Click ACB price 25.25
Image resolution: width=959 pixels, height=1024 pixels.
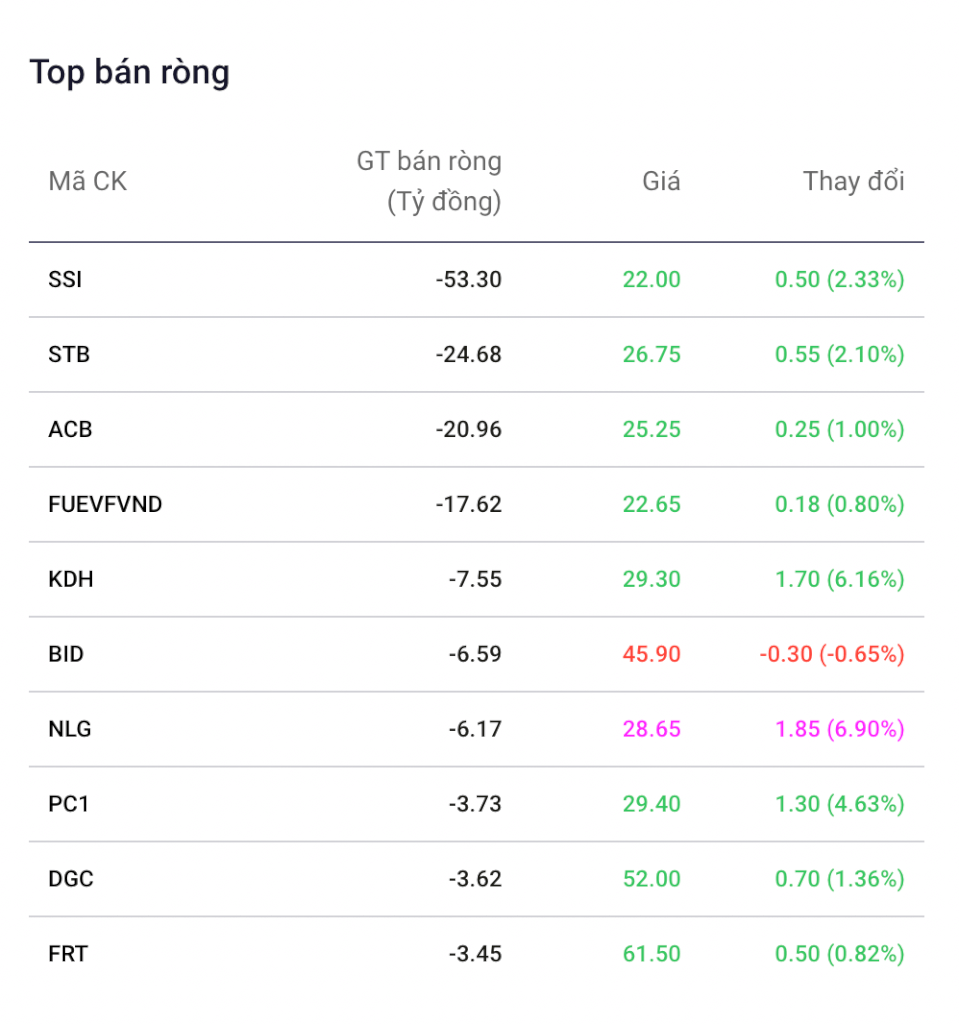coord(651,430)
